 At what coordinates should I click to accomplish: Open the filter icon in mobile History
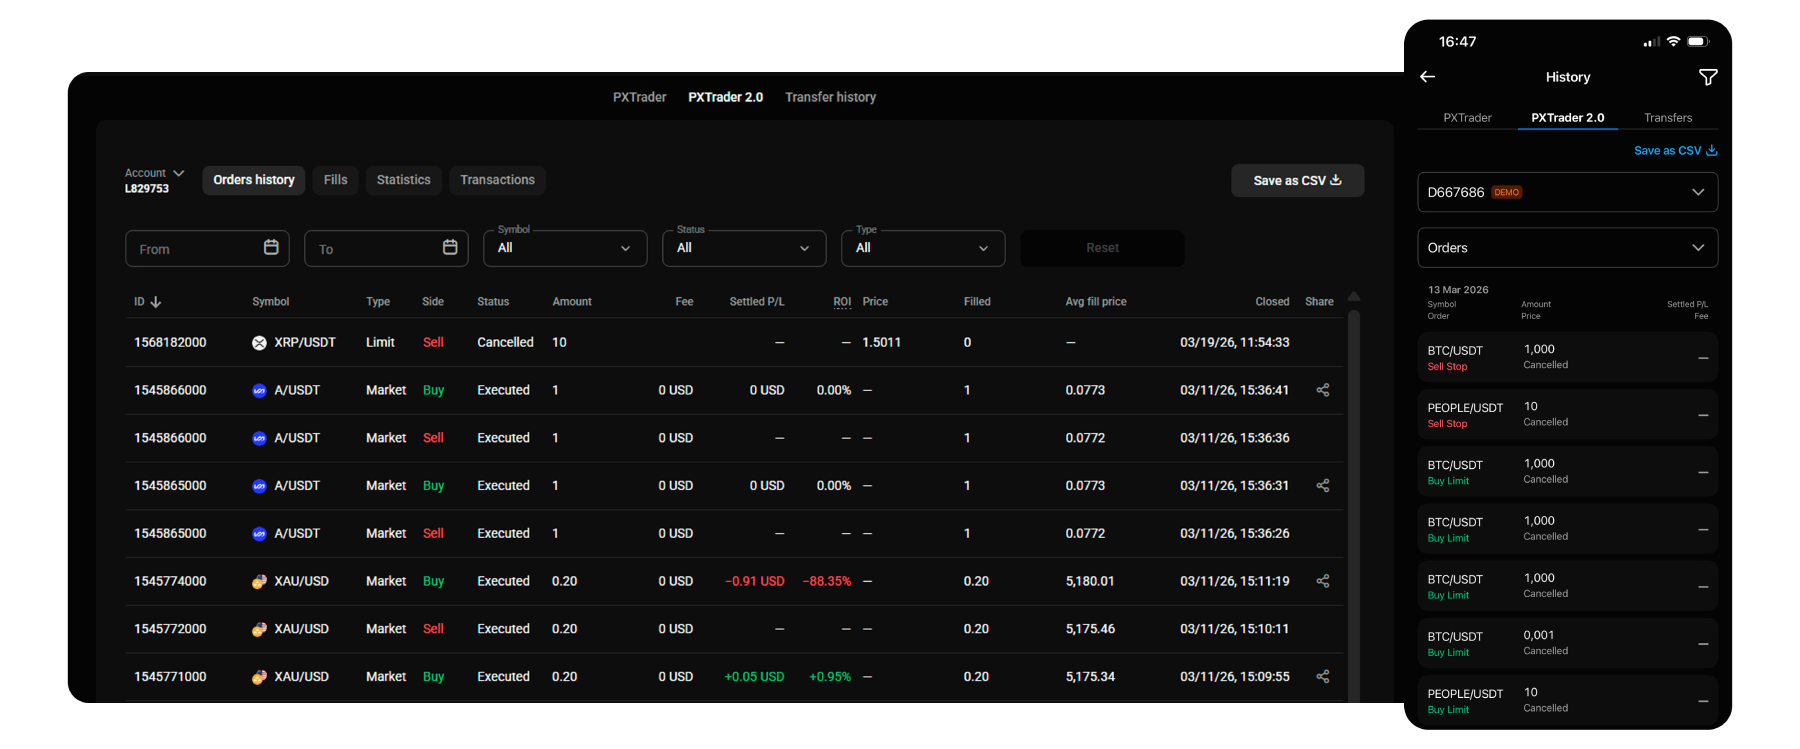[x=1708, y=77]
